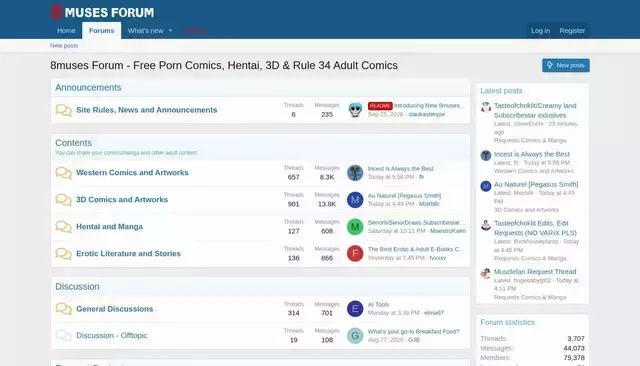Open sidebar 'Au Naturel [Pegasus Smith]' post
This screenshot has width=640, height=366.
[x=536, y=184]
